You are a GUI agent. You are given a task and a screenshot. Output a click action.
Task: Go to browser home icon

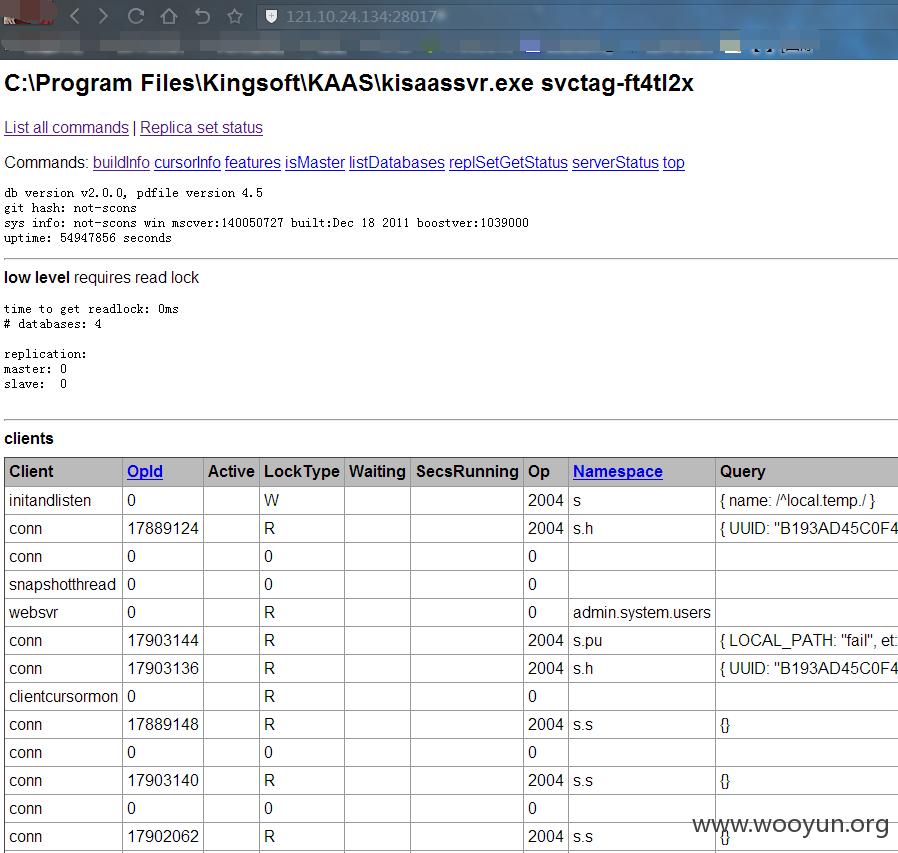tap(169, 16)
